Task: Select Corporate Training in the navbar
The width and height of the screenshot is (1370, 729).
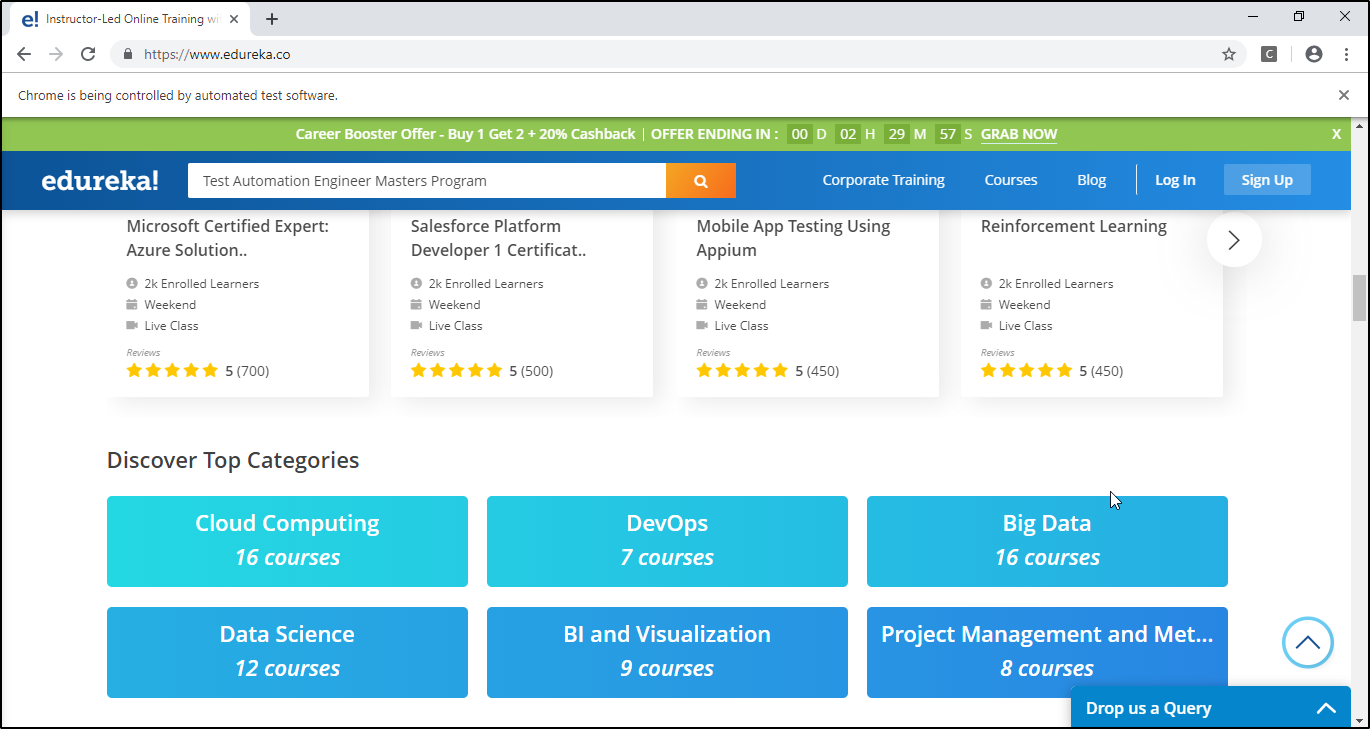Action: 883,180
